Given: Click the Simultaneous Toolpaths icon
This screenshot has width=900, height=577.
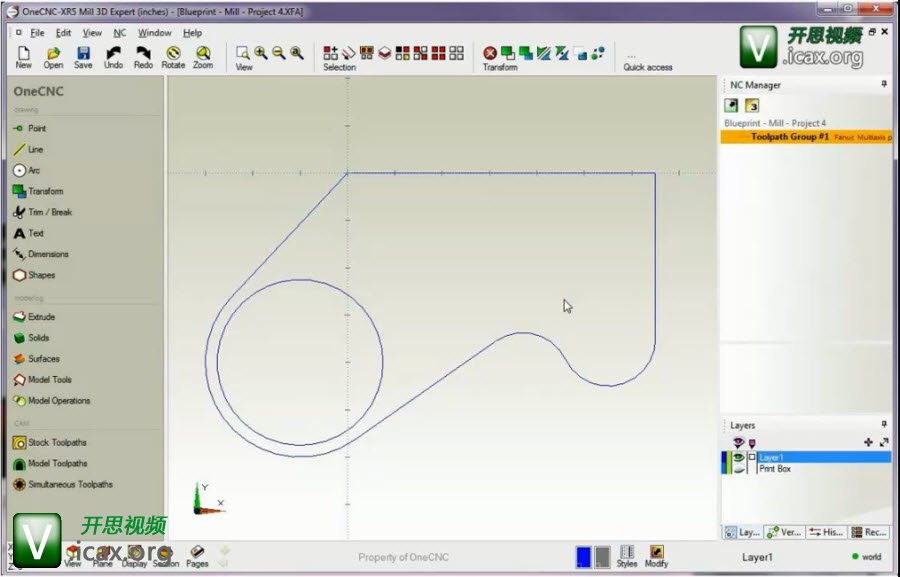Looking at the screenshot, I should point(19,484).
